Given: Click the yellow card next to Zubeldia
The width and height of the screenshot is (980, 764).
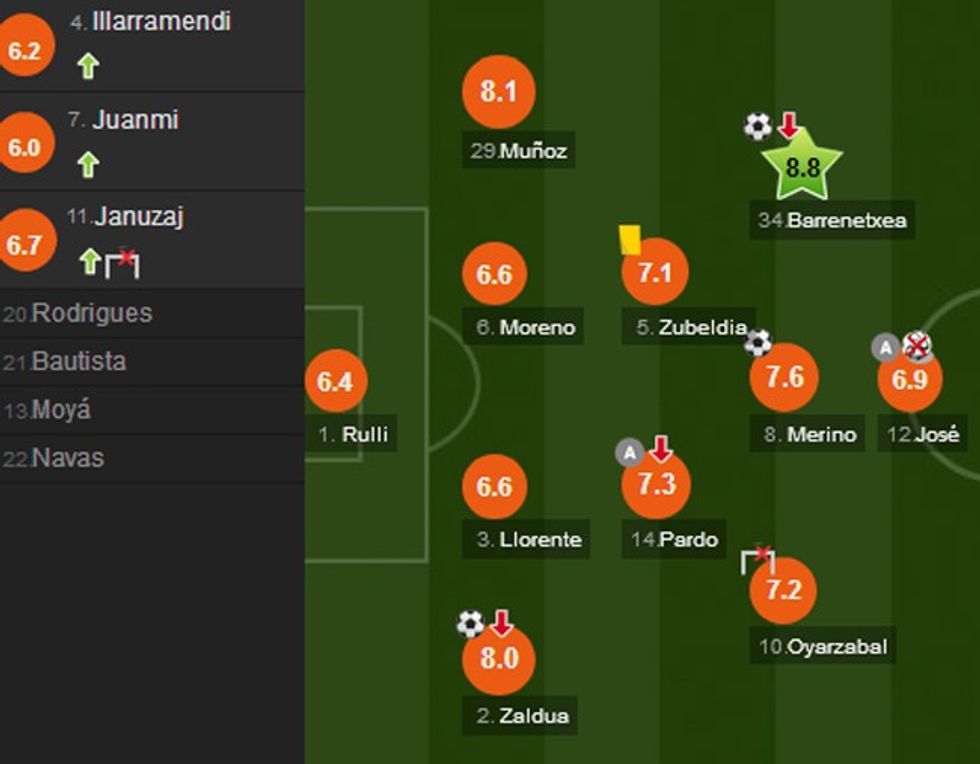Looking at the screenshot, I should tap(629, 240).
